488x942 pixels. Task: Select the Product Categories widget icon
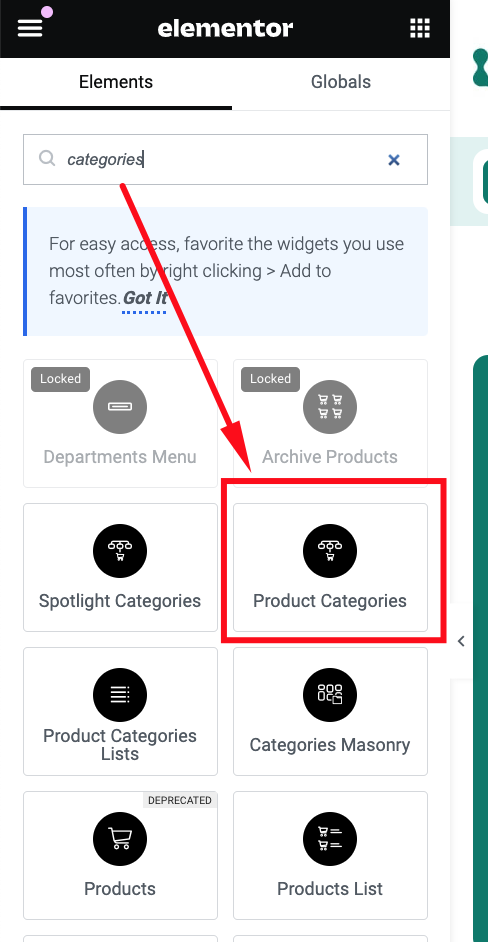click(330, 550)
